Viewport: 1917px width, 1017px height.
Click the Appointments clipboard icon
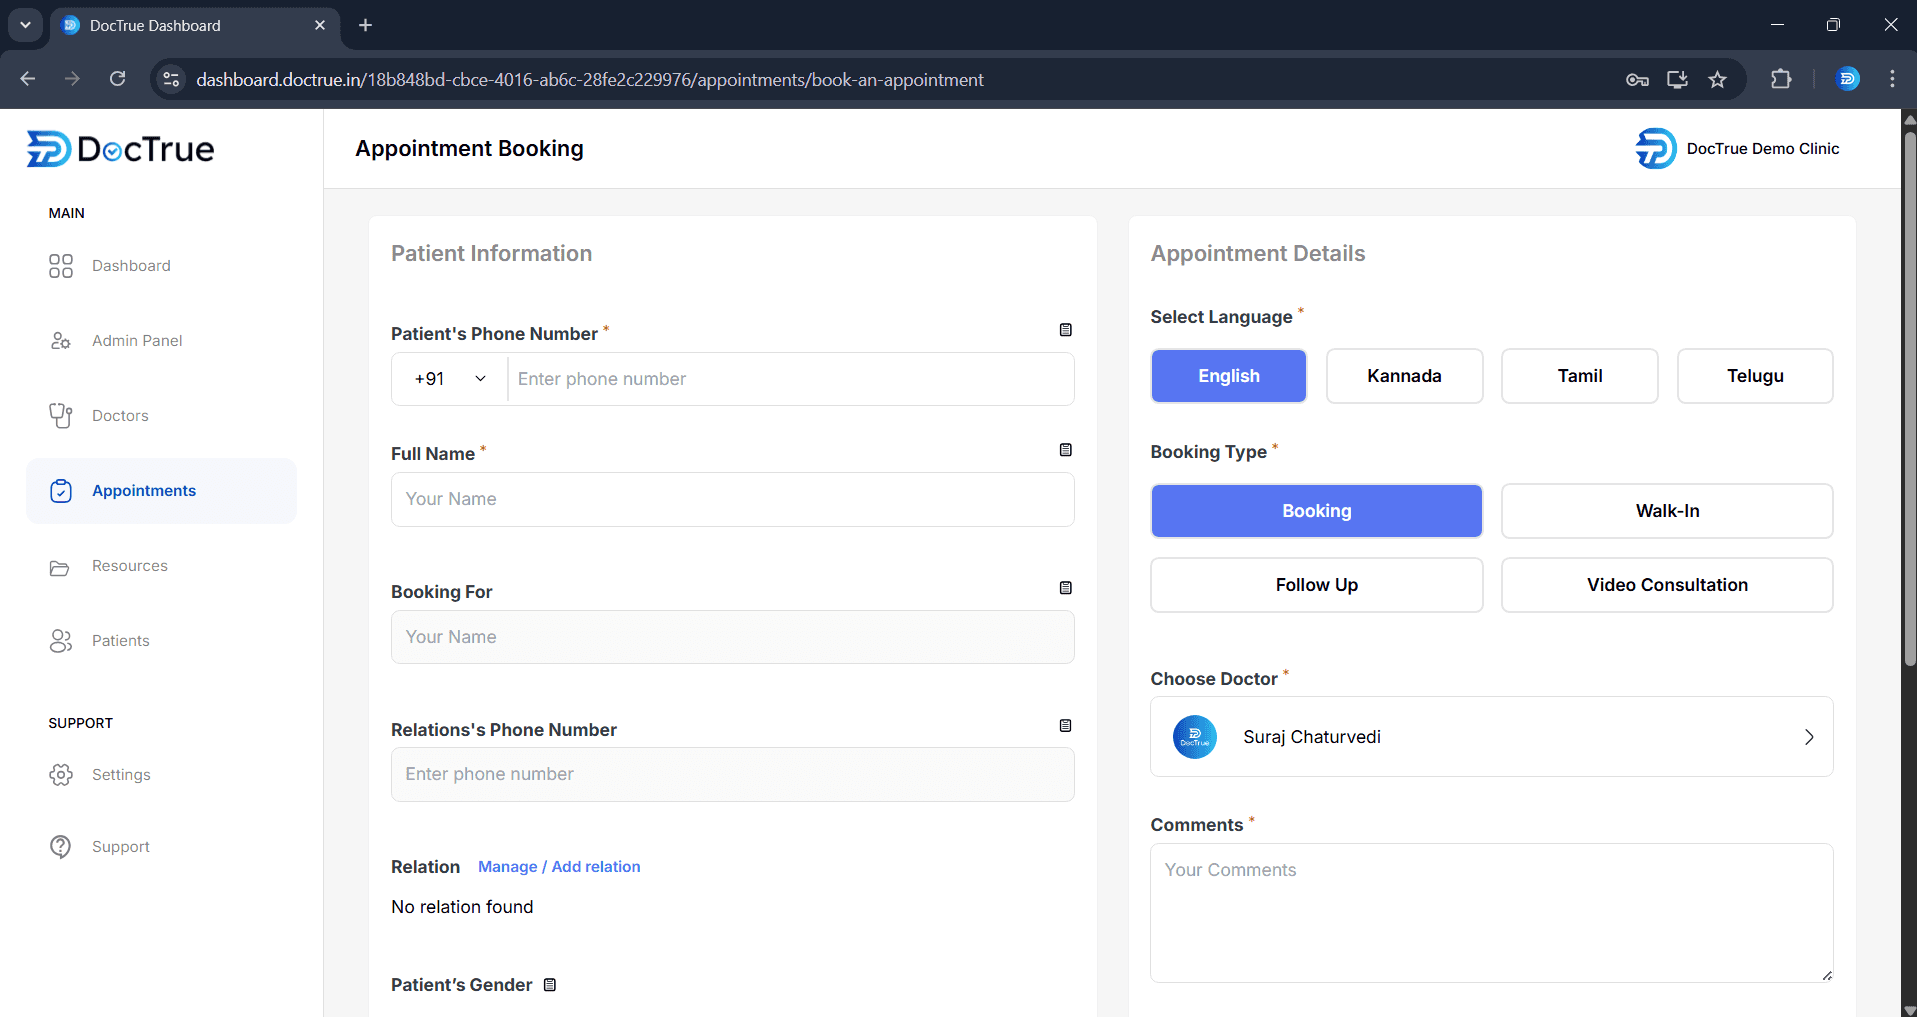click(x=61, y=491)
